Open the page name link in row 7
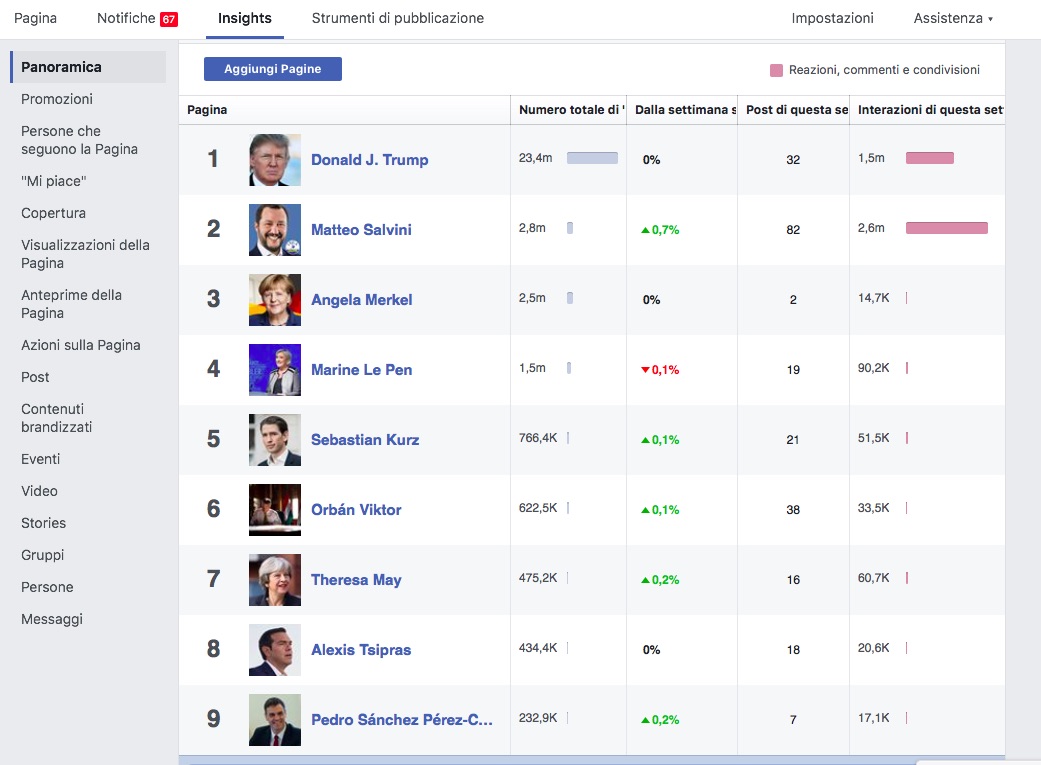Viewport: 1041px width, 765px height. tap(356, 580)
